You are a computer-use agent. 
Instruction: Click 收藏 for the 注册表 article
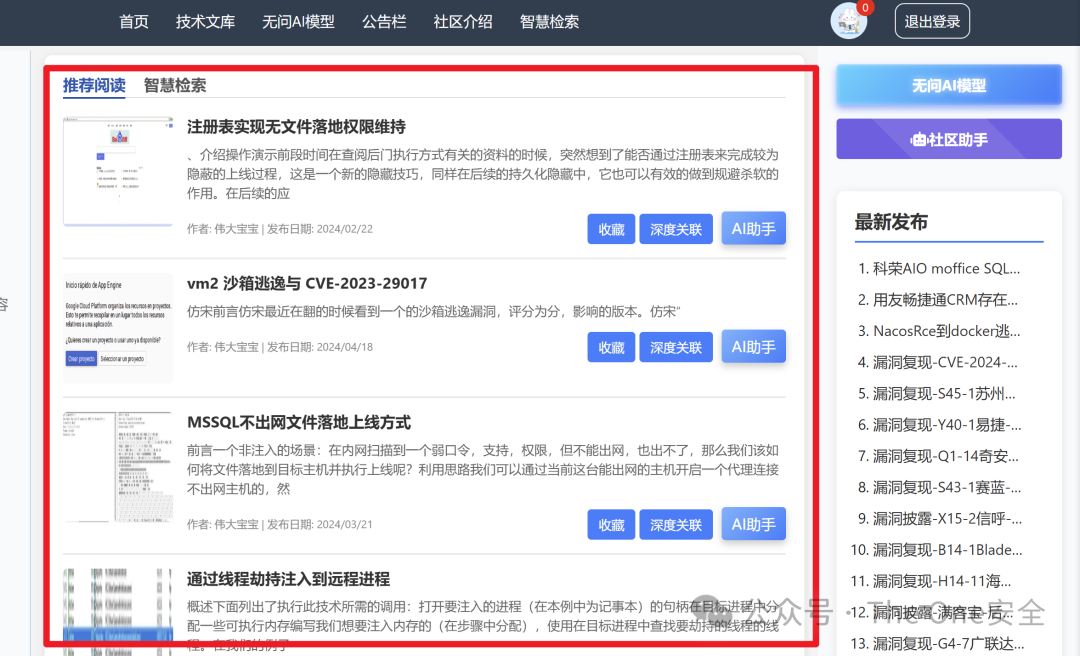[611, 229]
